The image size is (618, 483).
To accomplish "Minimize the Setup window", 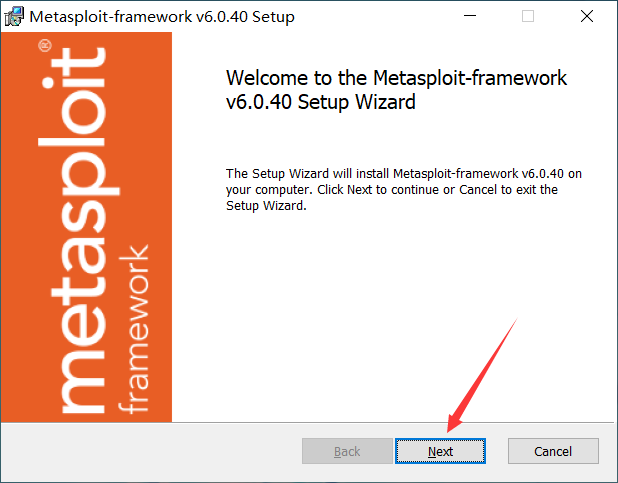I will pyautogui.click(x=470, y=16).
